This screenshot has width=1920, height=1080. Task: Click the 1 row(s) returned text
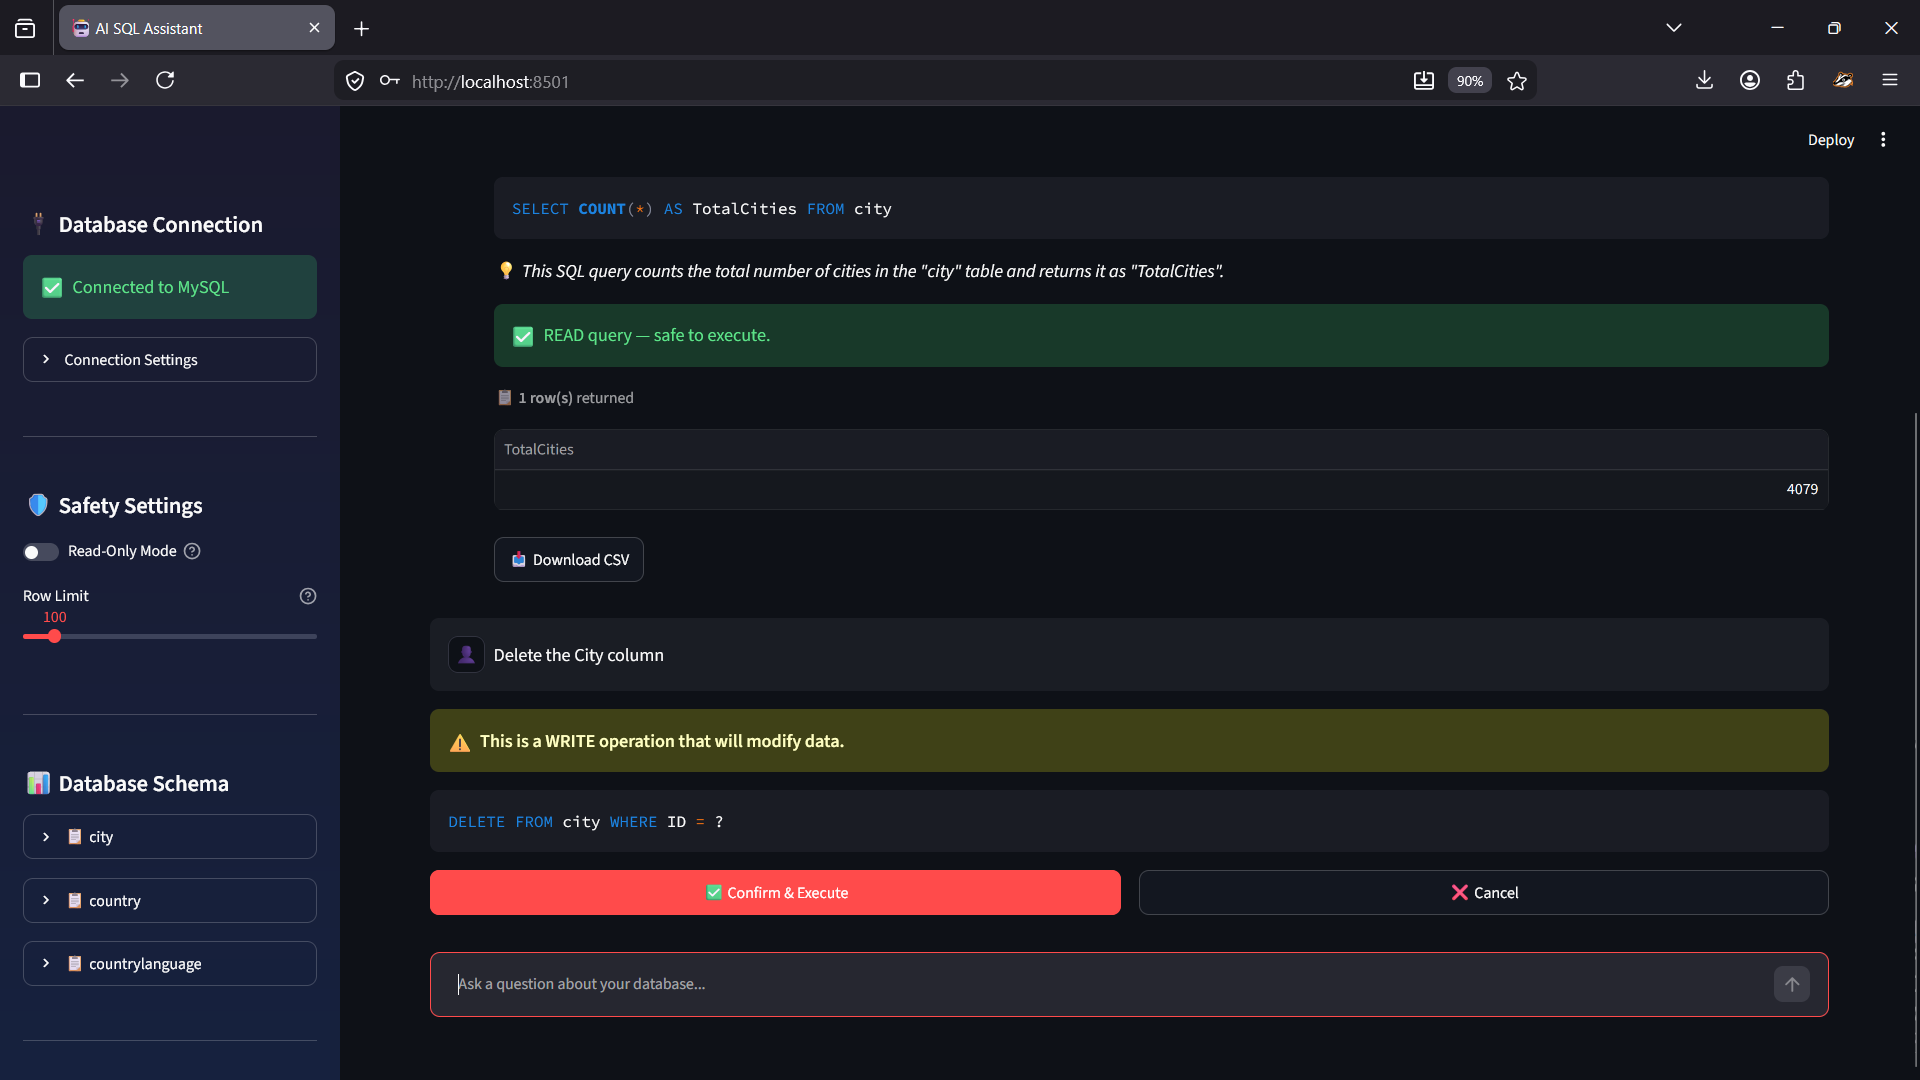(575, 398)
